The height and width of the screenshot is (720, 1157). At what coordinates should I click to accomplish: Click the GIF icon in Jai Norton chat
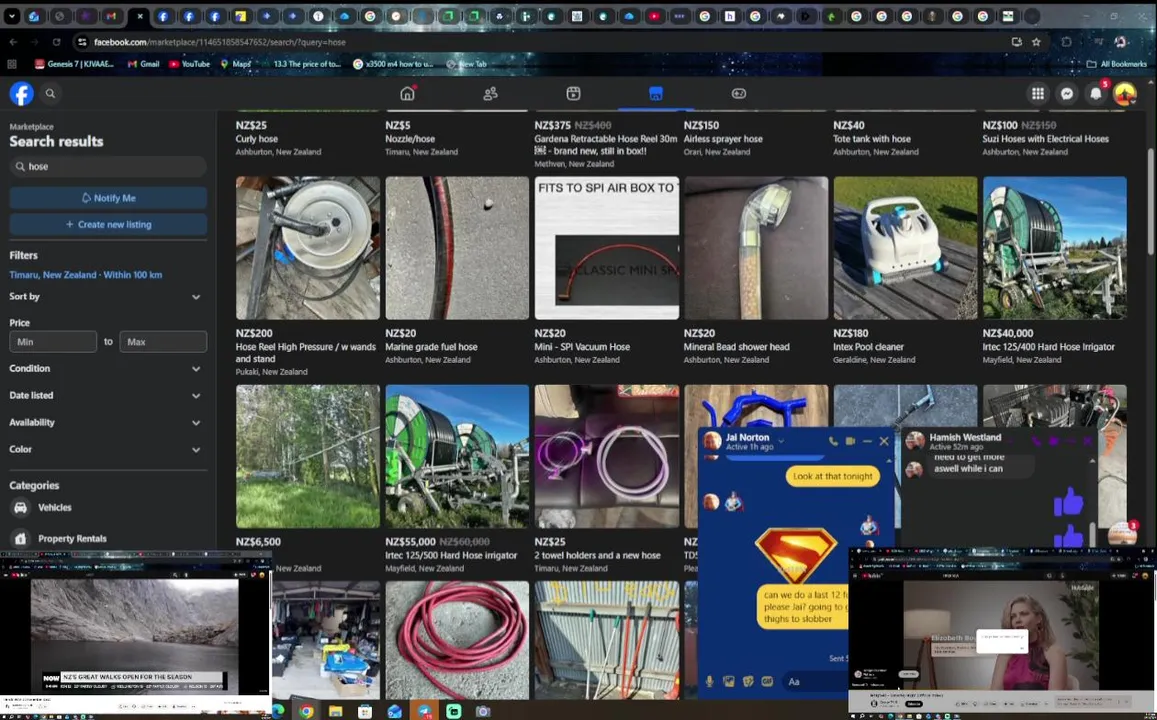[767, 682]
